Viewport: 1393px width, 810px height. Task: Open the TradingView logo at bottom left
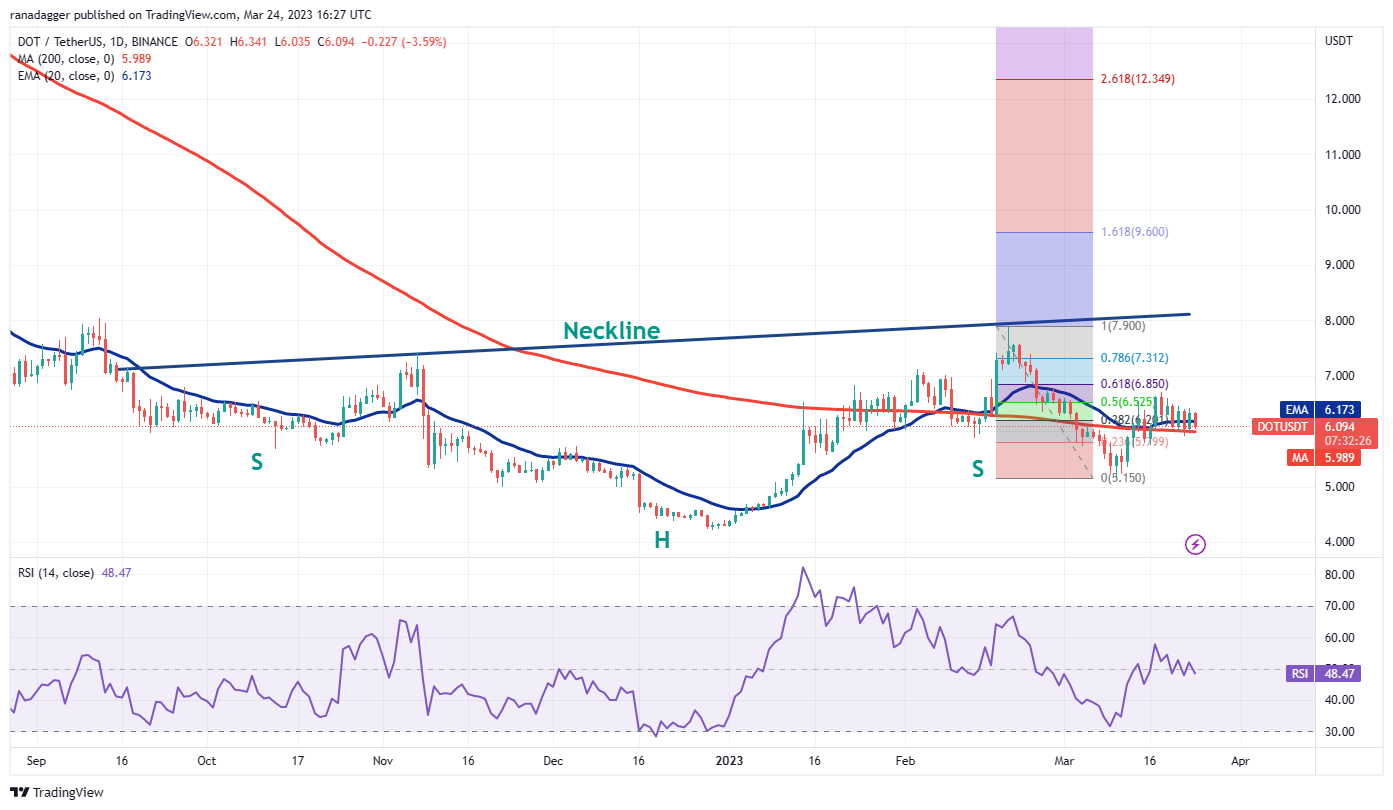(x=58, y=792)
